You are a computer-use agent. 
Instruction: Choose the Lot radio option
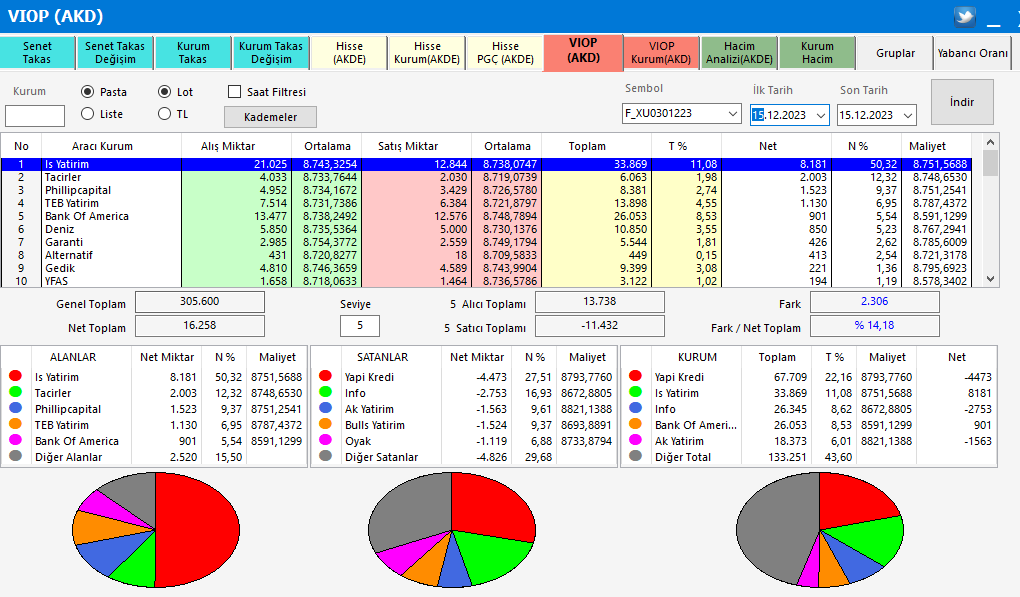coord(165,92)
